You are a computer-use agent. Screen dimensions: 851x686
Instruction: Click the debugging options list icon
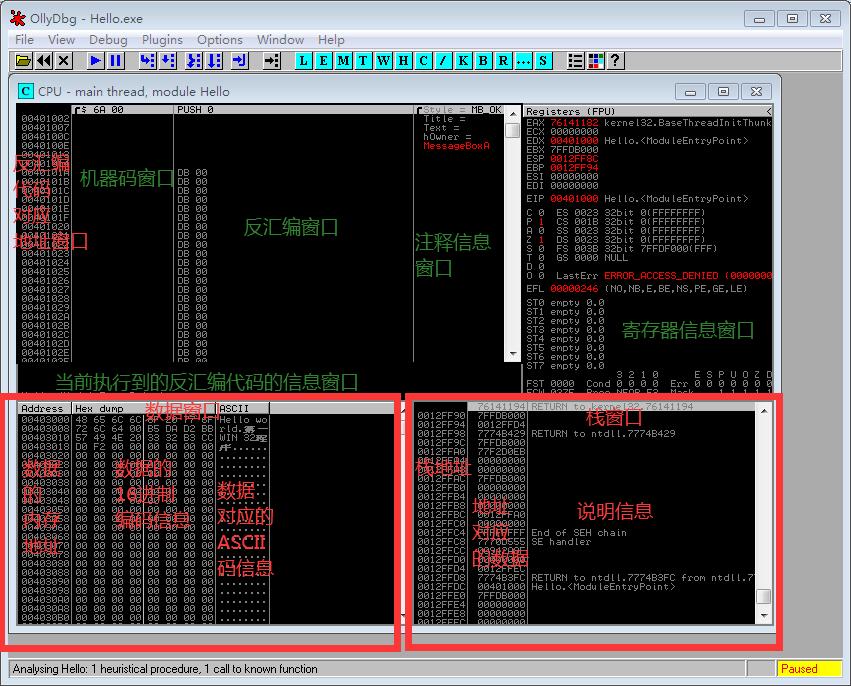tap(575, 60)
